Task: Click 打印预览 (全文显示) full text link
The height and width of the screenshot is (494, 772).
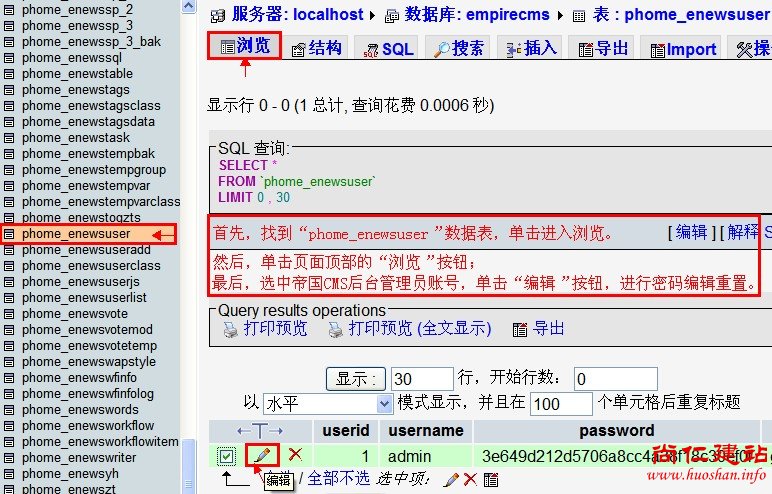Action: point(420,328)
